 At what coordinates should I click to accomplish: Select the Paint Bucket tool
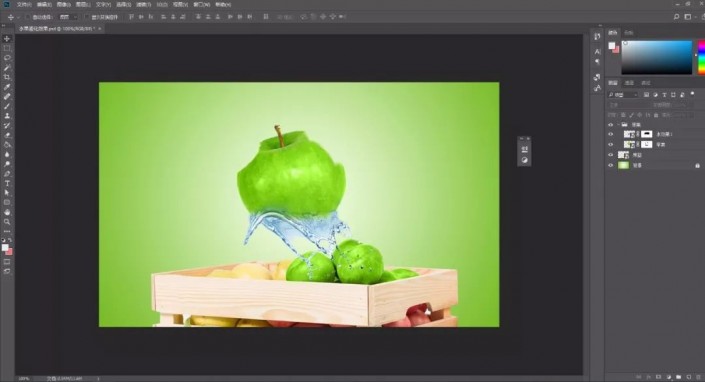pyautogui.click(x=7, y=145)
